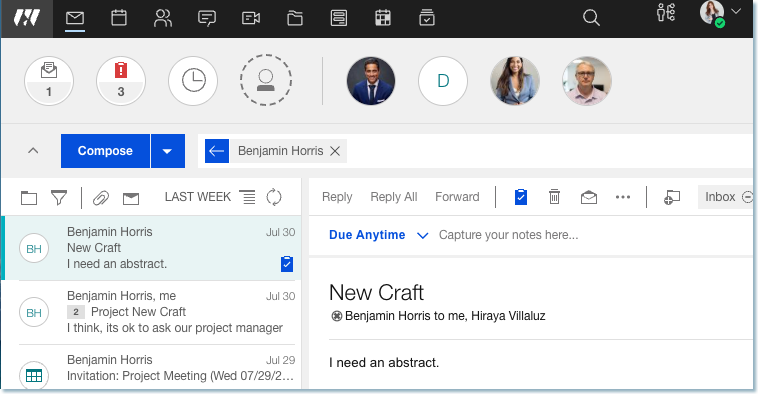The height and width of the screenshot is (394, 758).
Task: Expand the thread count badge 2
Action: pyautogui.click(x=76, y=312)
